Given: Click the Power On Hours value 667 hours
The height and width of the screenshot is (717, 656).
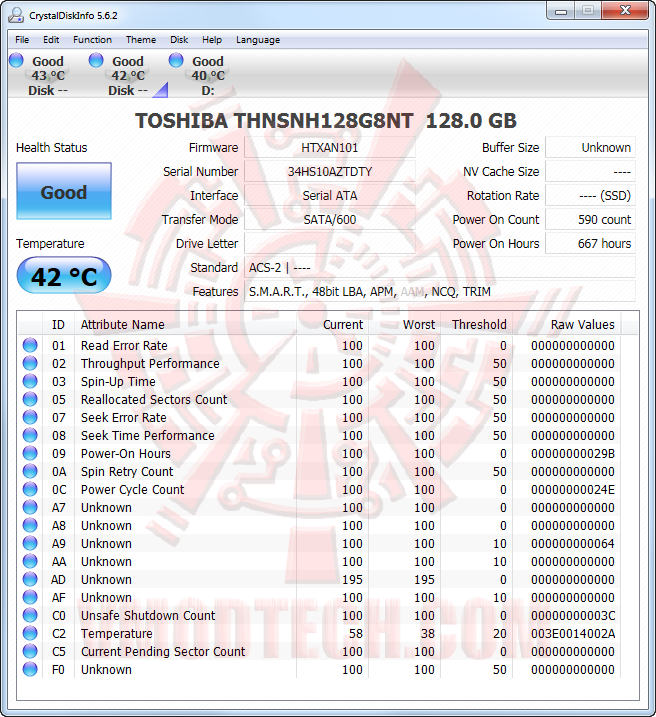Looking at the screenshot, I should pyautogui.click(x=590, y=244).
